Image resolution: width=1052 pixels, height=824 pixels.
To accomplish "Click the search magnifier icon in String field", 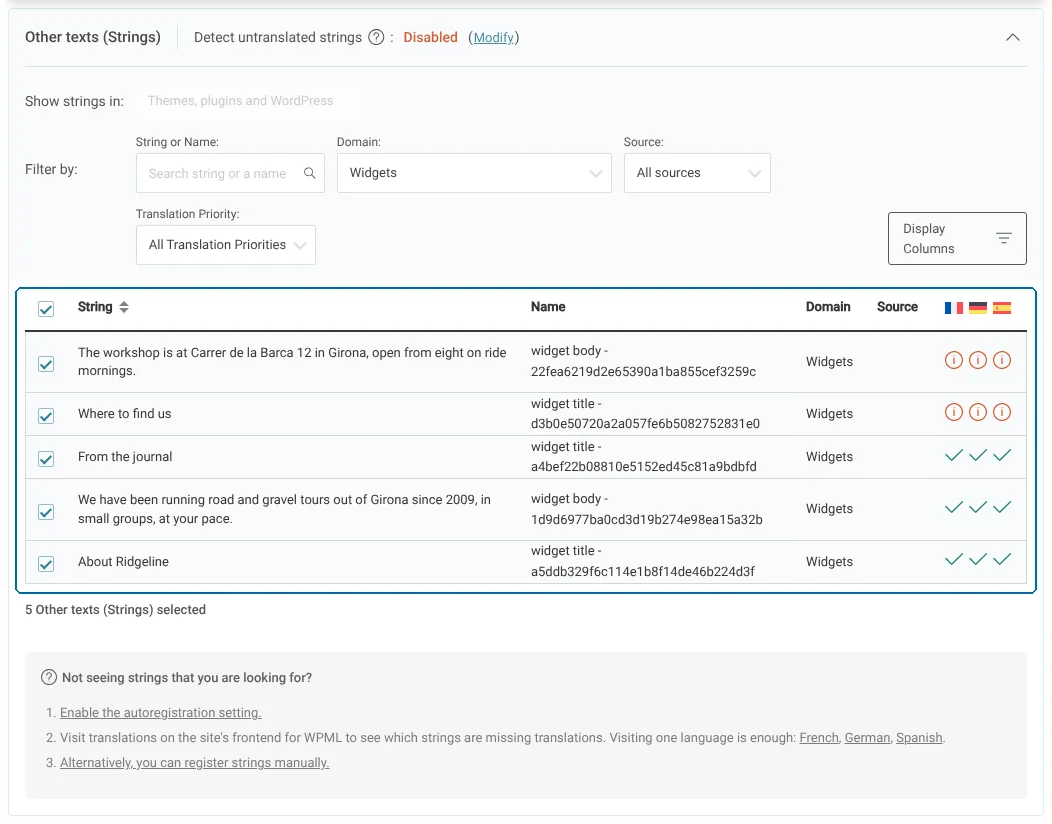I will pos(309,173).
